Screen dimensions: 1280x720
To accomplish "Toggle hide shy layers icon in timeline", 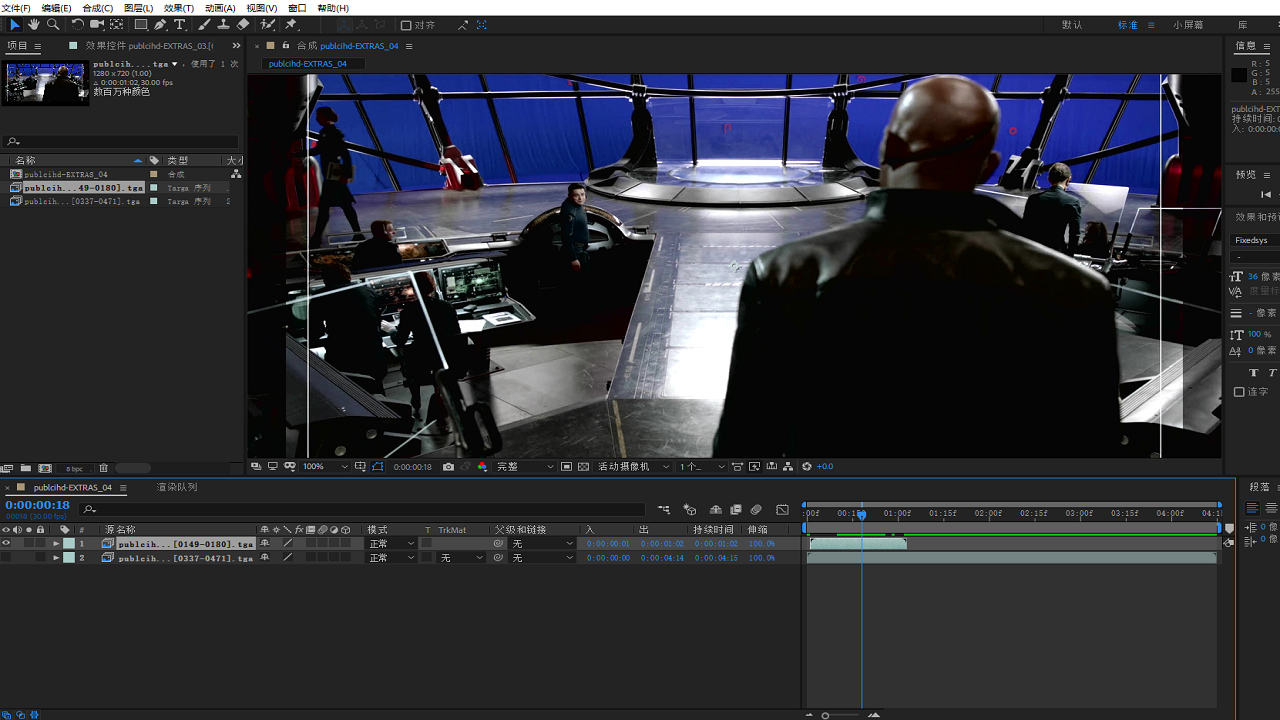I will point(715,510).
